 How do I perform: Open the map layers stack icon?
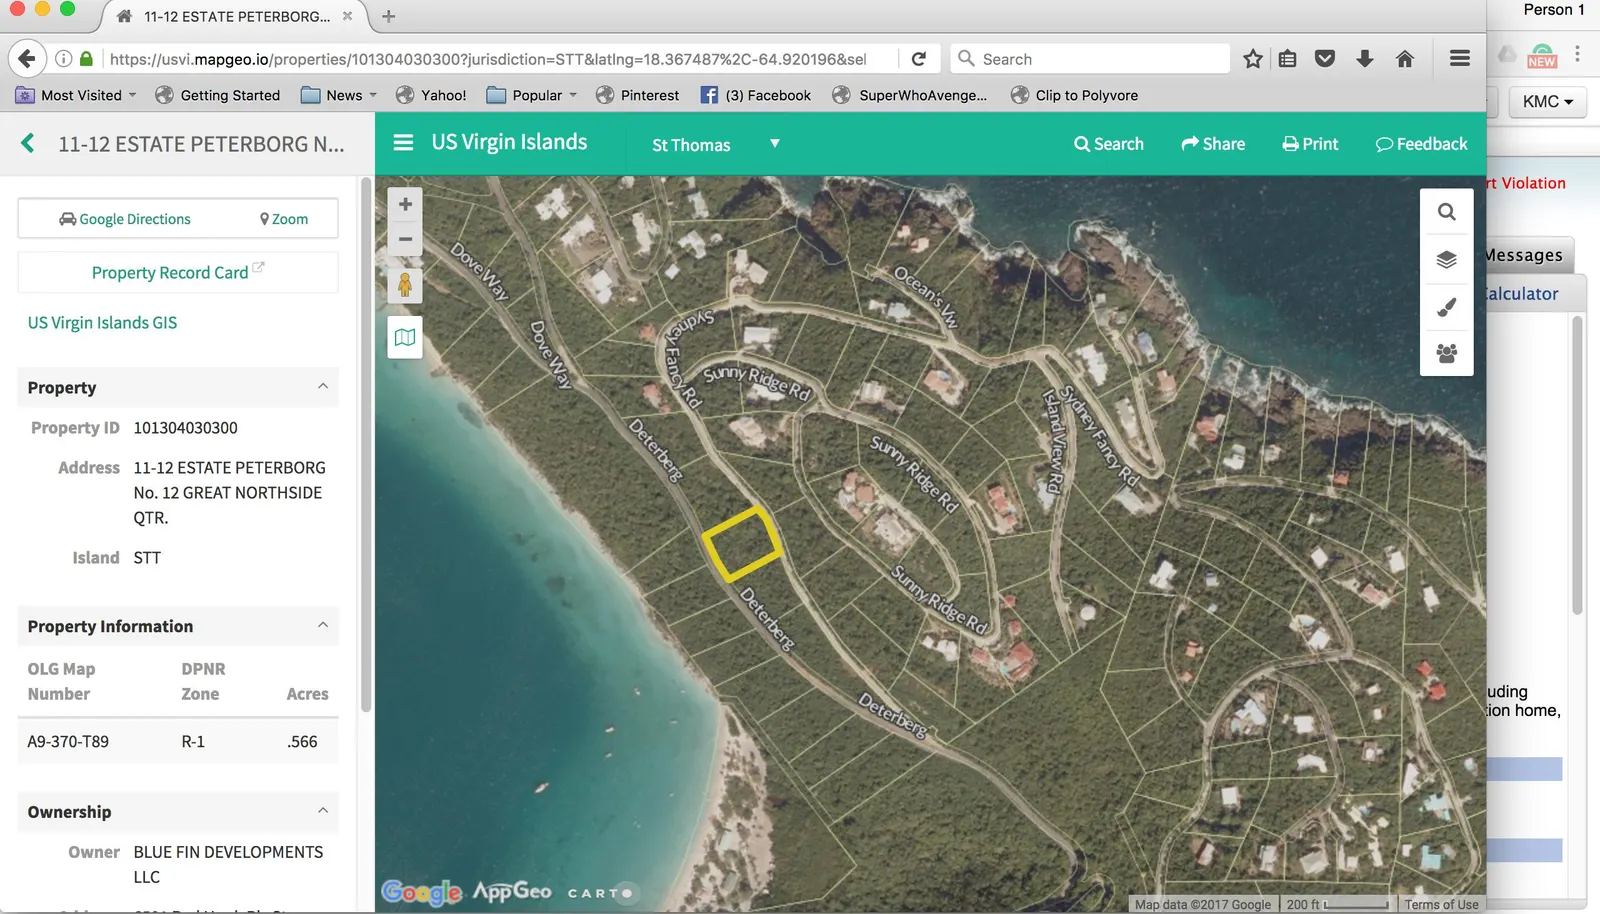tap(1446, 260)
